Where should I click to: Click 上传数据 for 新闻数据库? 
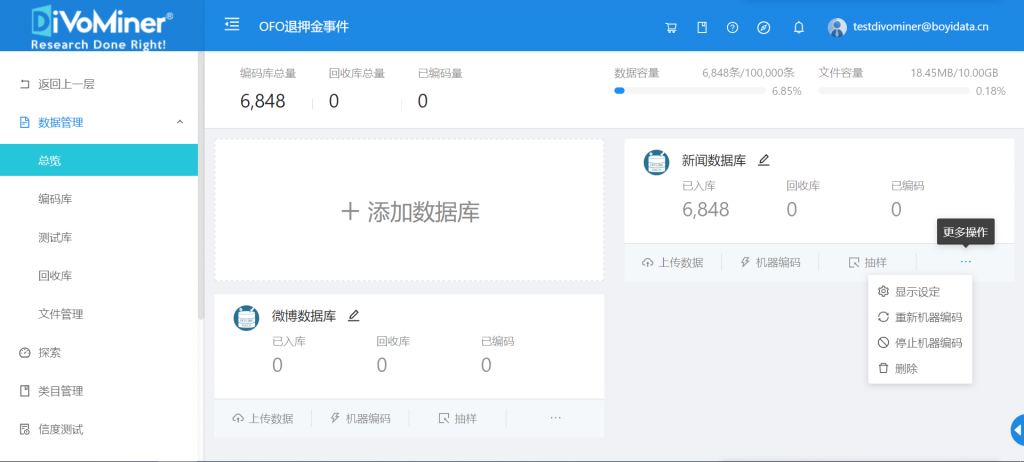click(x=673, y=263)
